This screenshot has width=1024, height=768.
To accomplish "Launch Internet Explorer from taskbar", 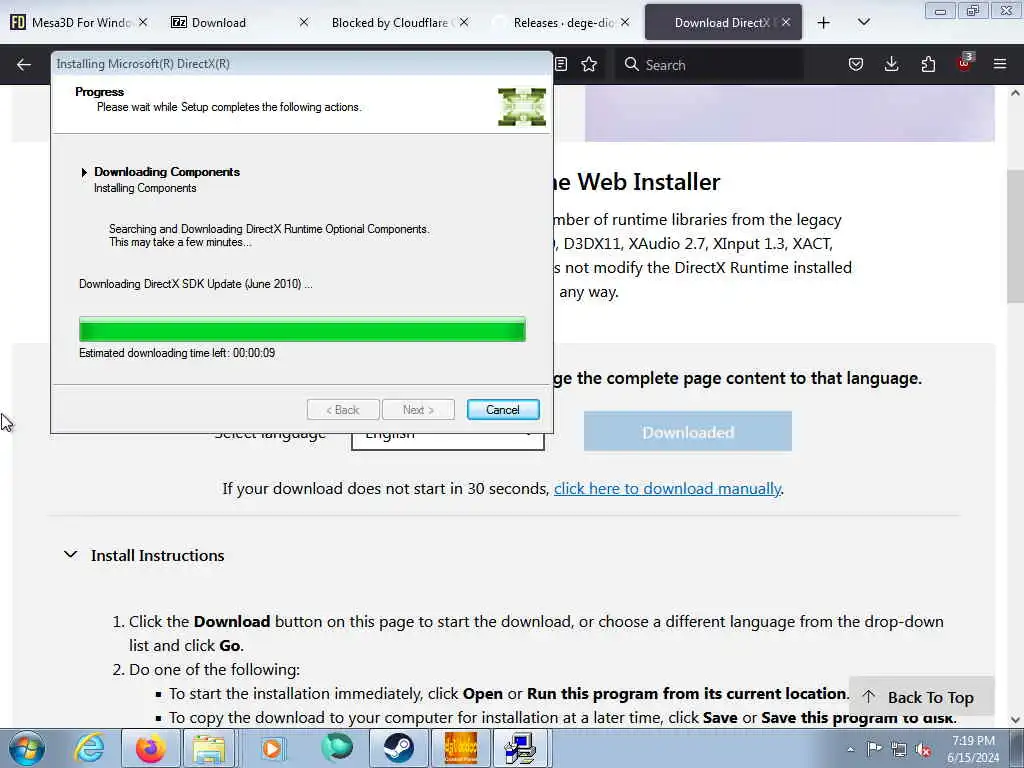I will coord(89,748).
